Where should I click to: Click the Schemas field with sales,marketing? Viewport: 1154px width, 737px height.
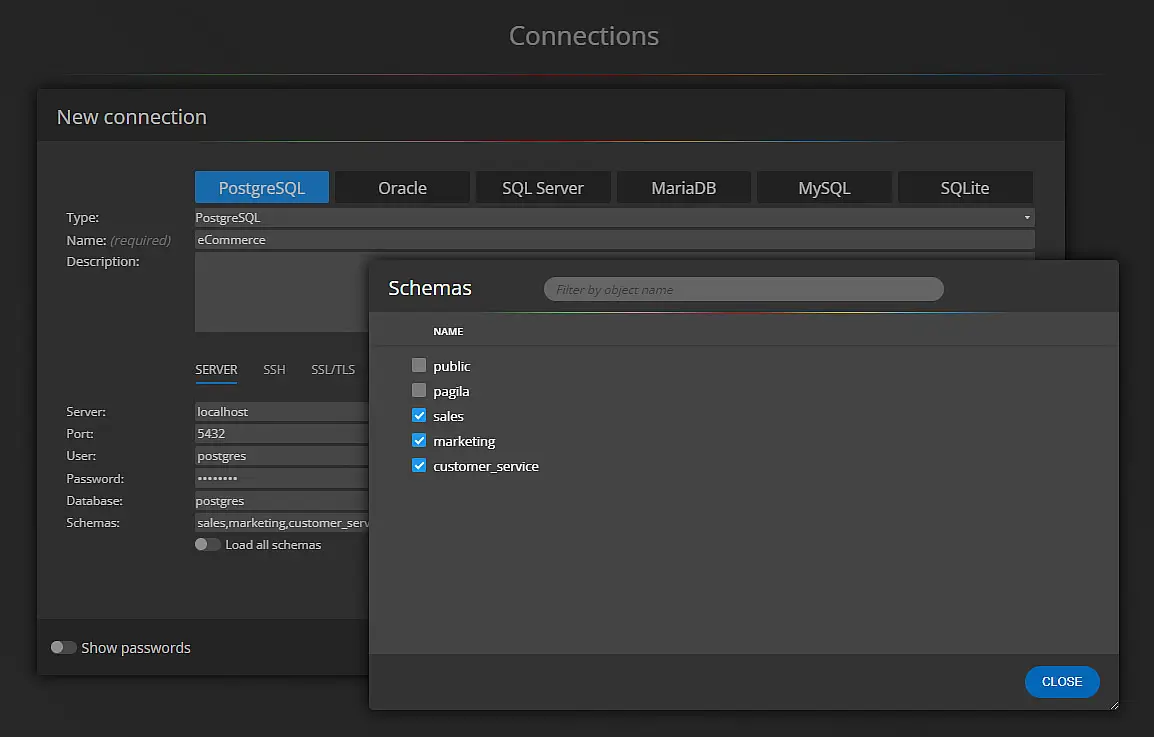click(282, 523)
